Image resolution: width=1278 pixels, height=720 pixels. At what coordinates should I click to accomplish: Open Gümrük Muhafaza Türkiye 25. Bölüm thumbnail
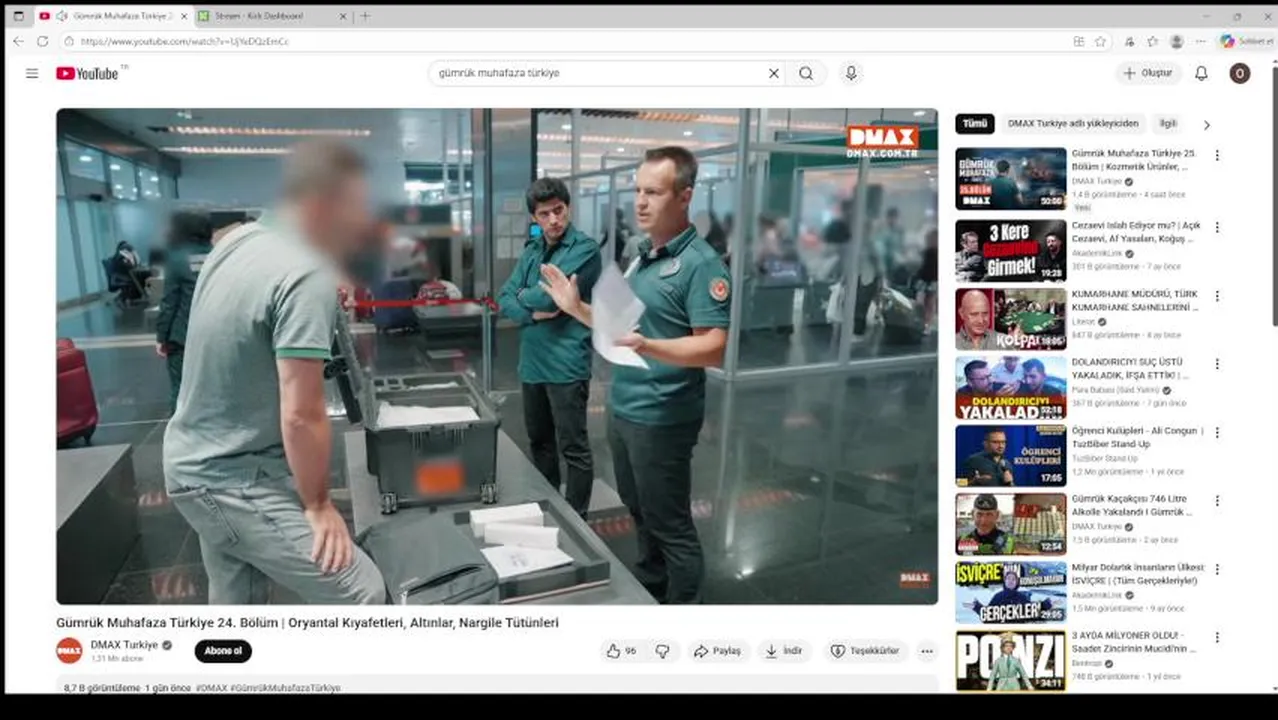click(1010, 179)
